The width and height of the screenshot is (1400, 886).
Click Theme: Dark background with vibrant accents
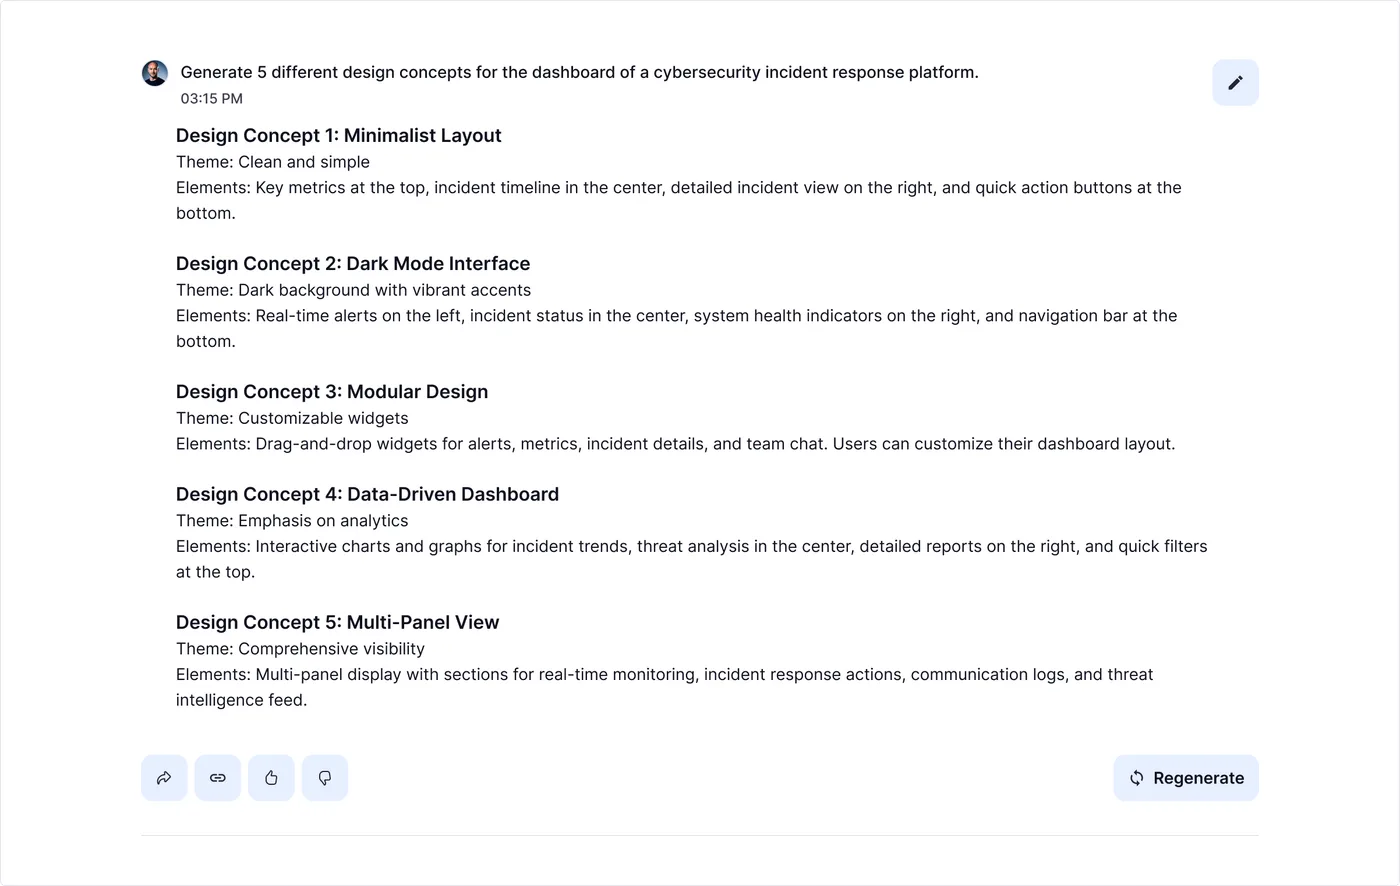point(353,290)
